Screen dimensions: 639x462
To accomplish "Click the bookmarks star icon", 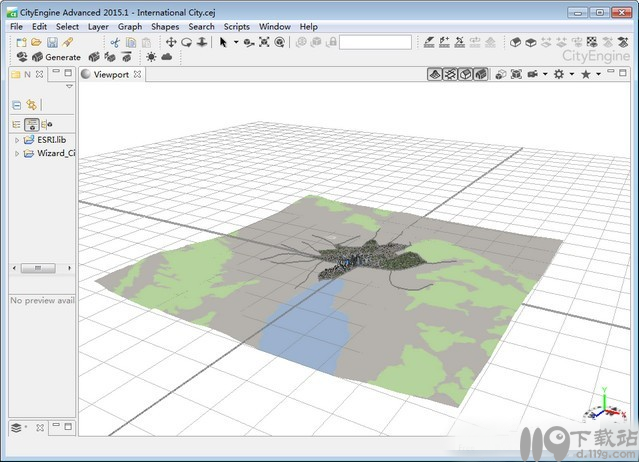I will [586, 74].
